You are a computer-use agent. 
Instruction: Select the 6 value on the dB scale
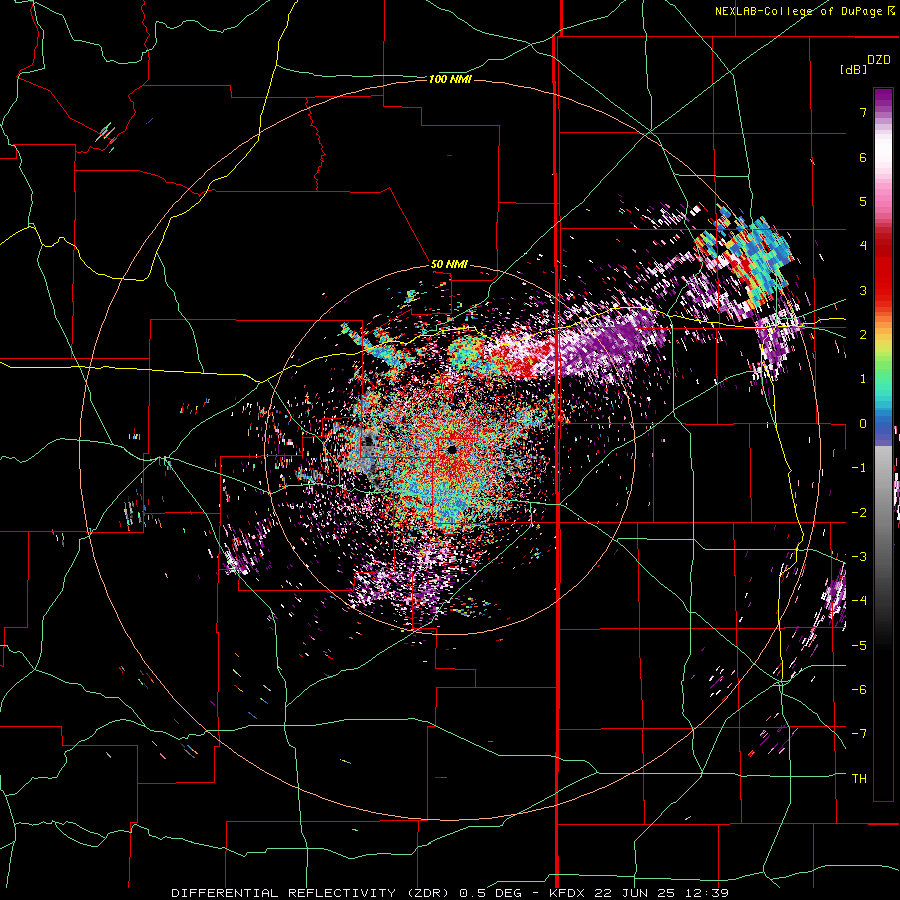(863, 157)
